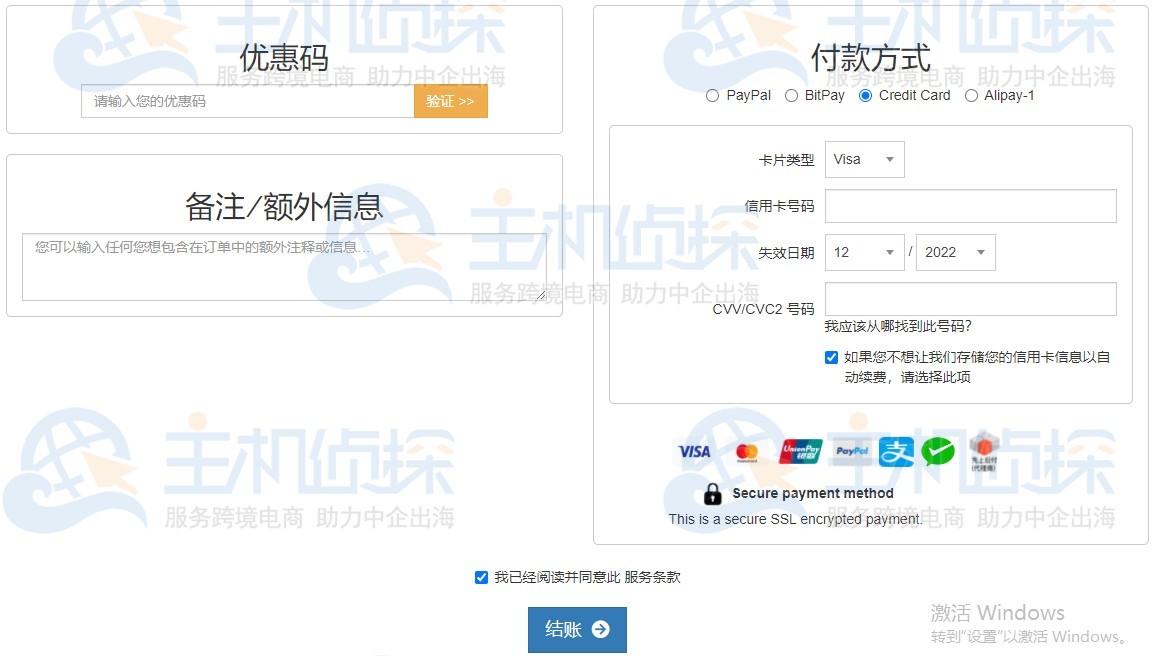The image size is (1154, 656).
Task: Open the expiration year dropdown showing 2022
Action: 956,252
